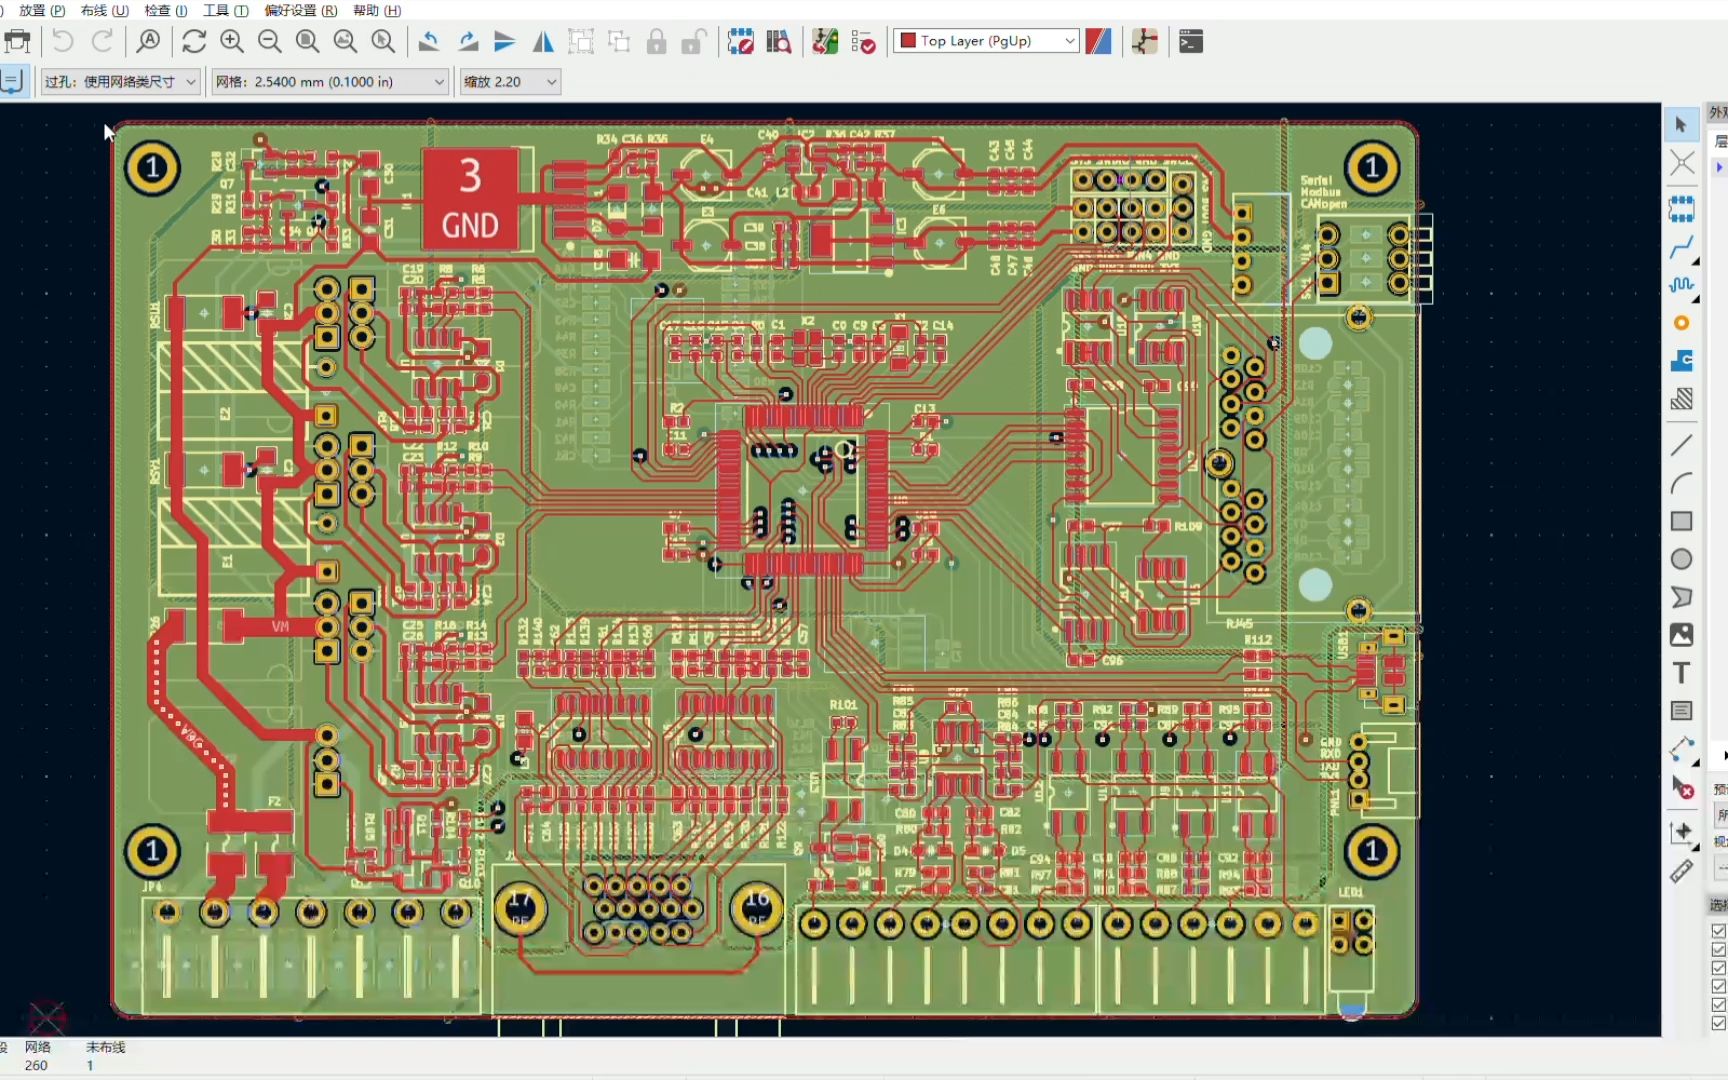Zoom out with the minus magnifier

pyautogui.click(x=270, y=41)
